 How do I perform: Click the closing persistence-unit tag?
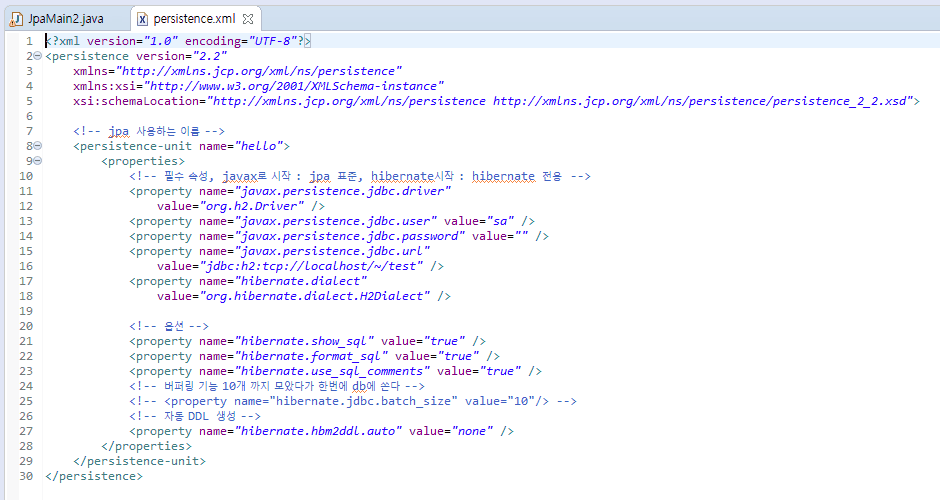pyautogui.click(x=139, y=460)
